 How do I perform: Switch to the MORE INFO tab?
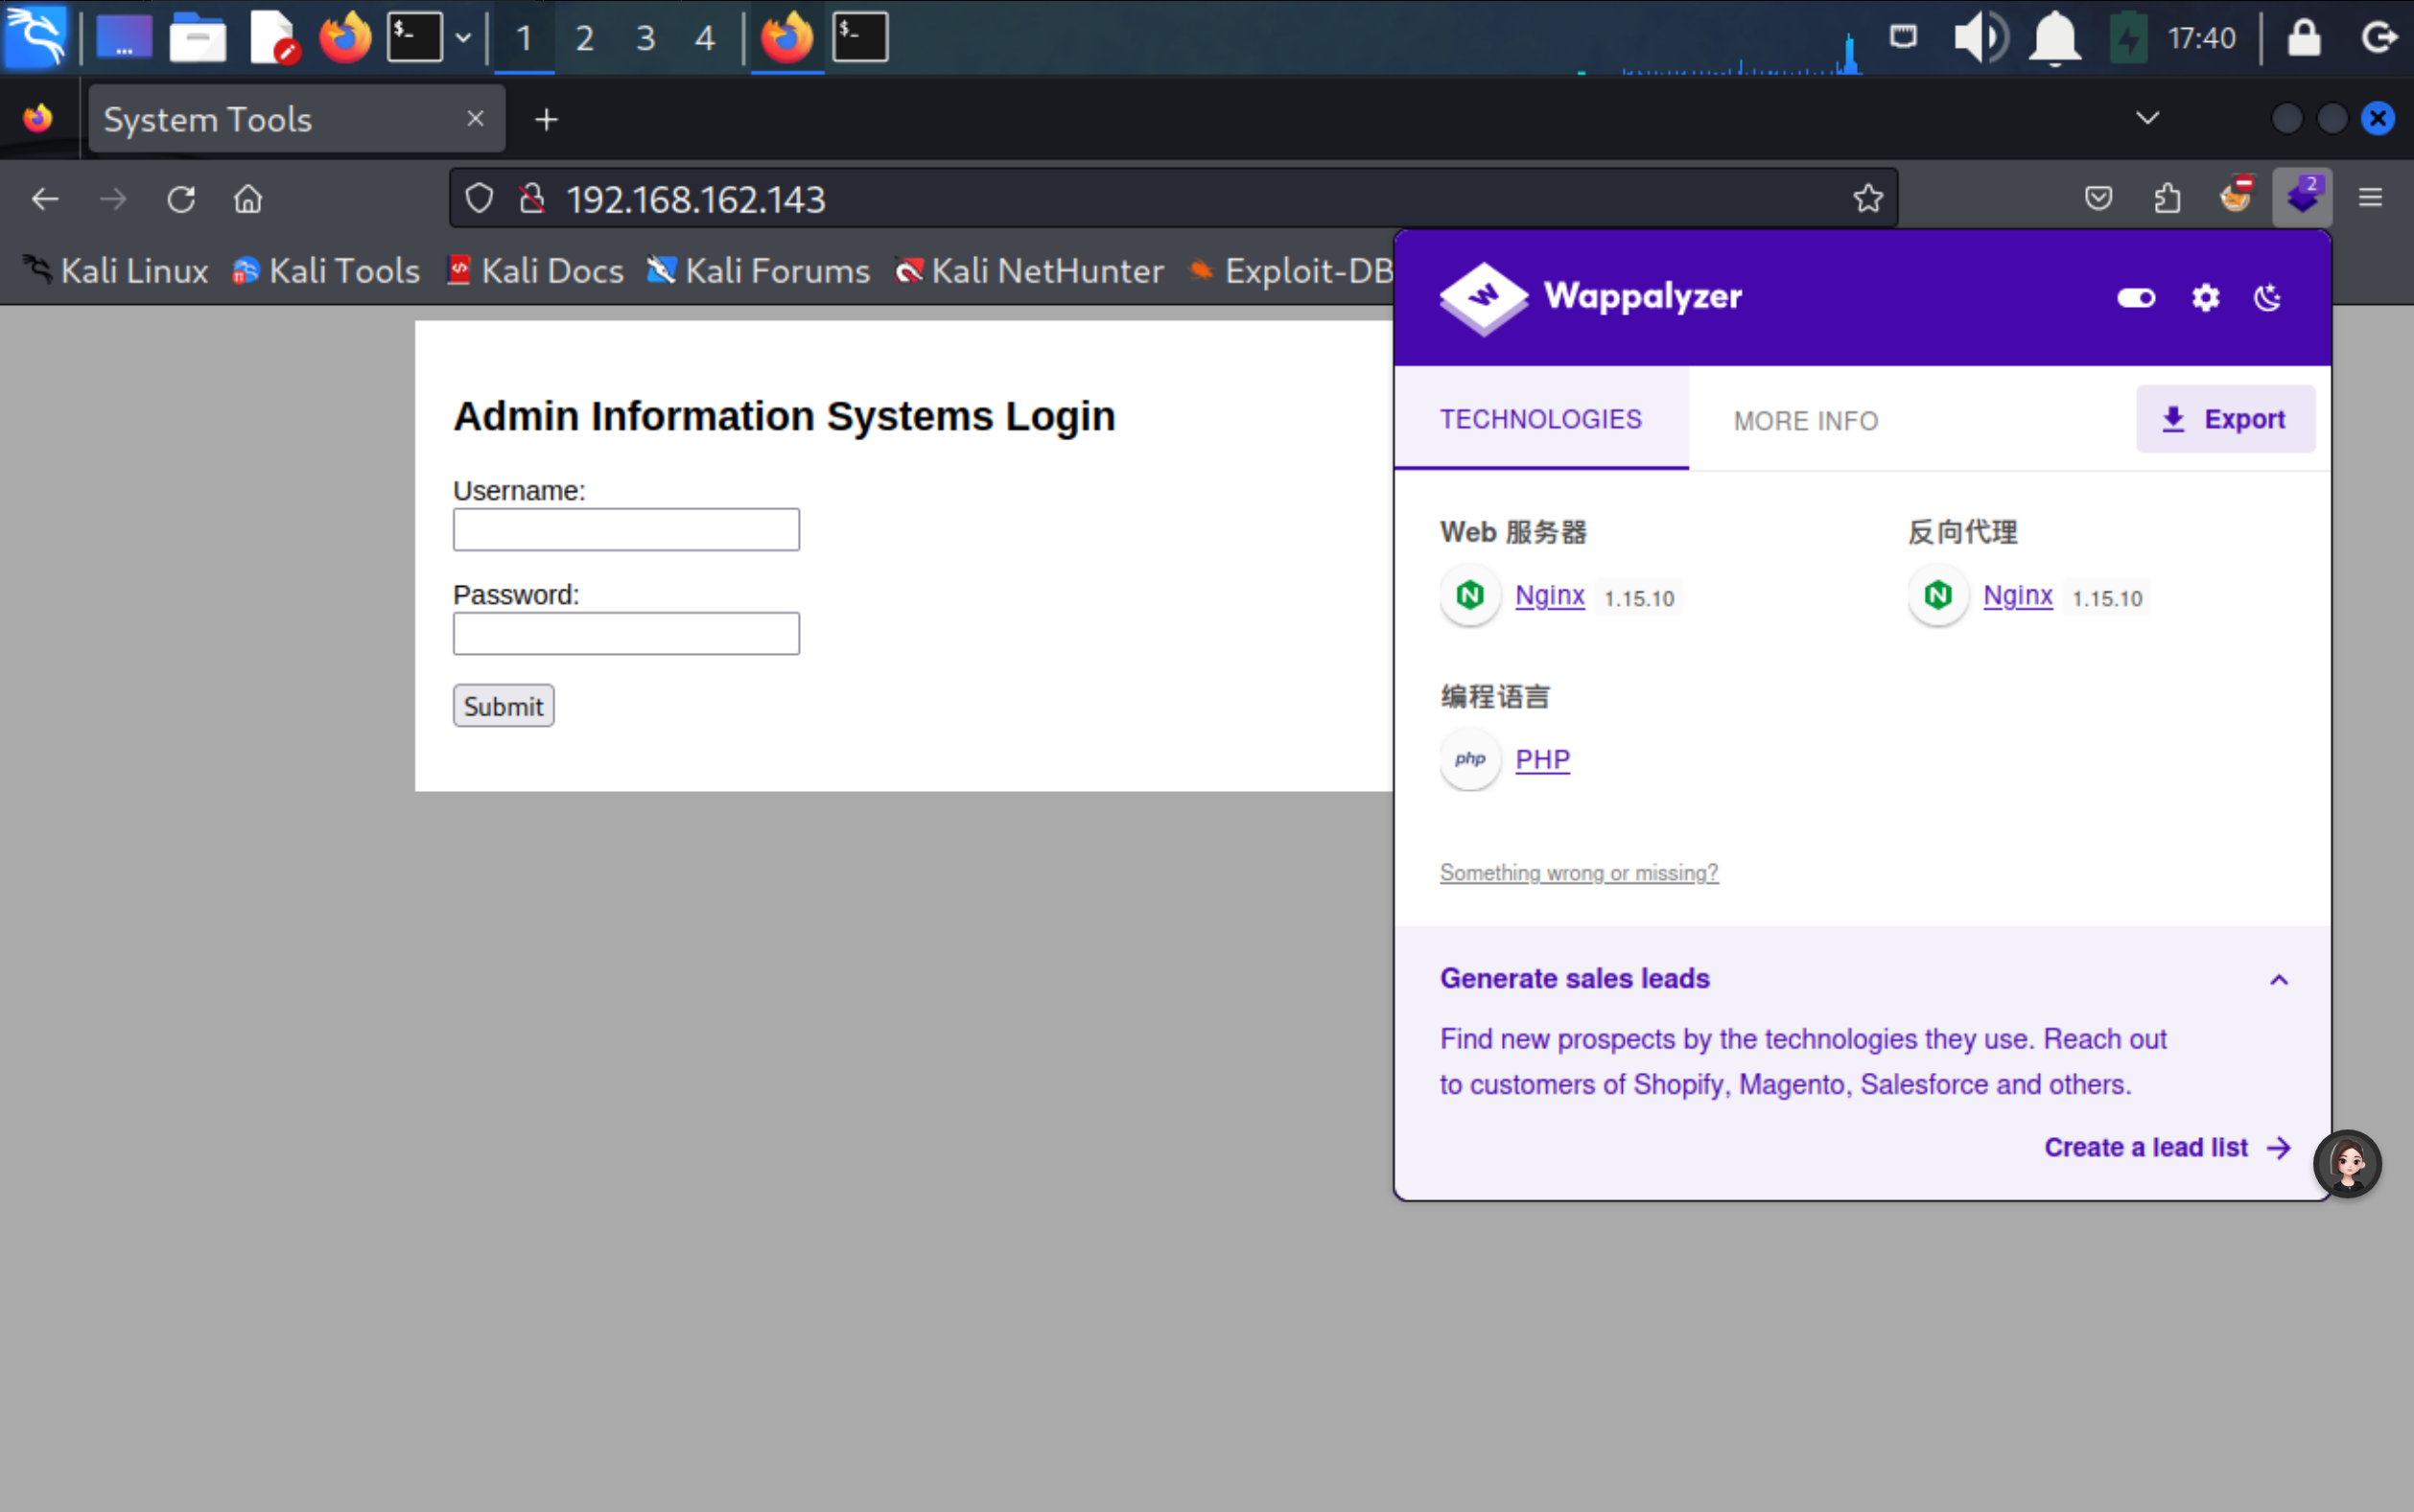pyautogui.click(x=1805, y=421)
